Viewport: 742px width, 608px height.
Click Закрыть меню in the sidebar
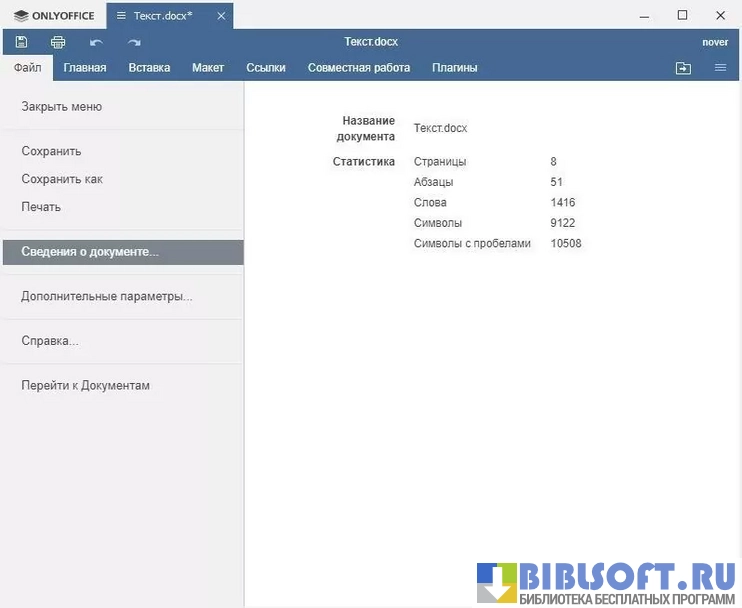coord(62,107)
